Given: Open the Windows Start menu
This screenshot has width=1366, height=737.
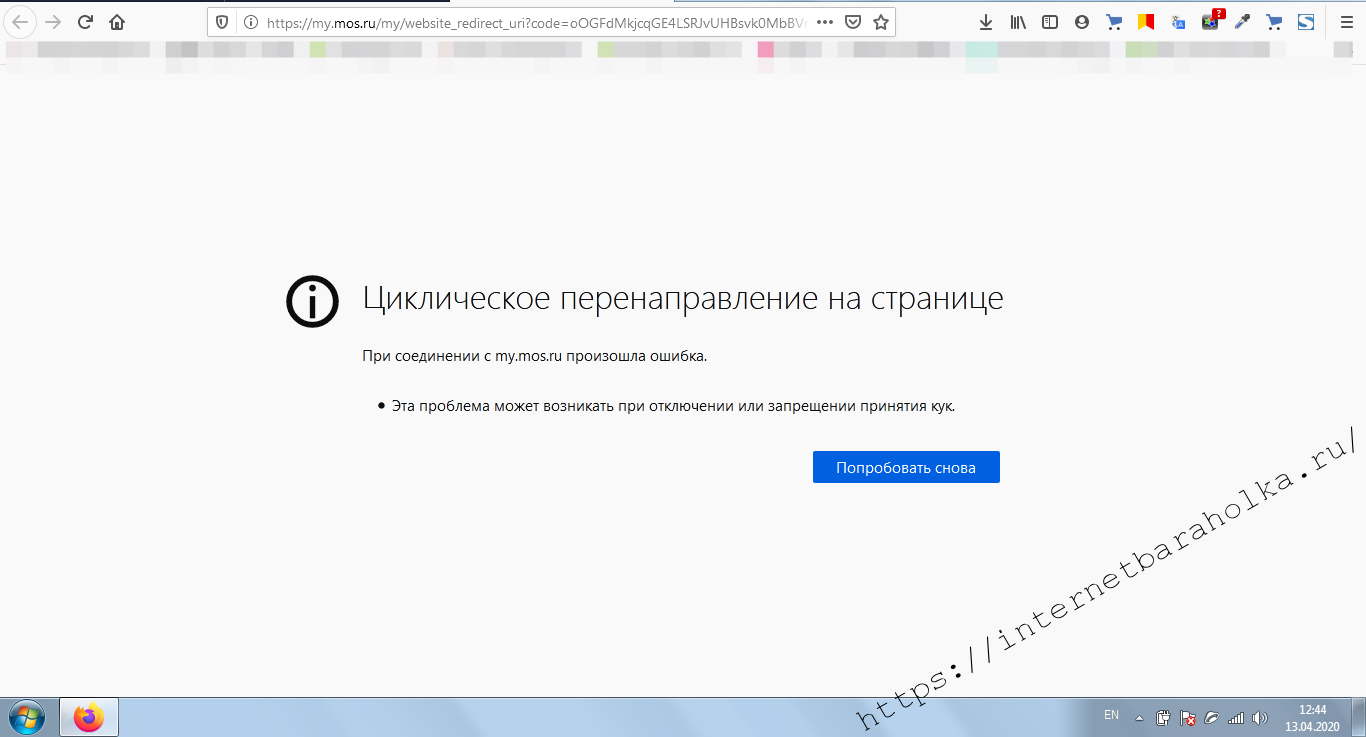Looking at the screenshot, I should pyautogui.click(x=27, y=717).
